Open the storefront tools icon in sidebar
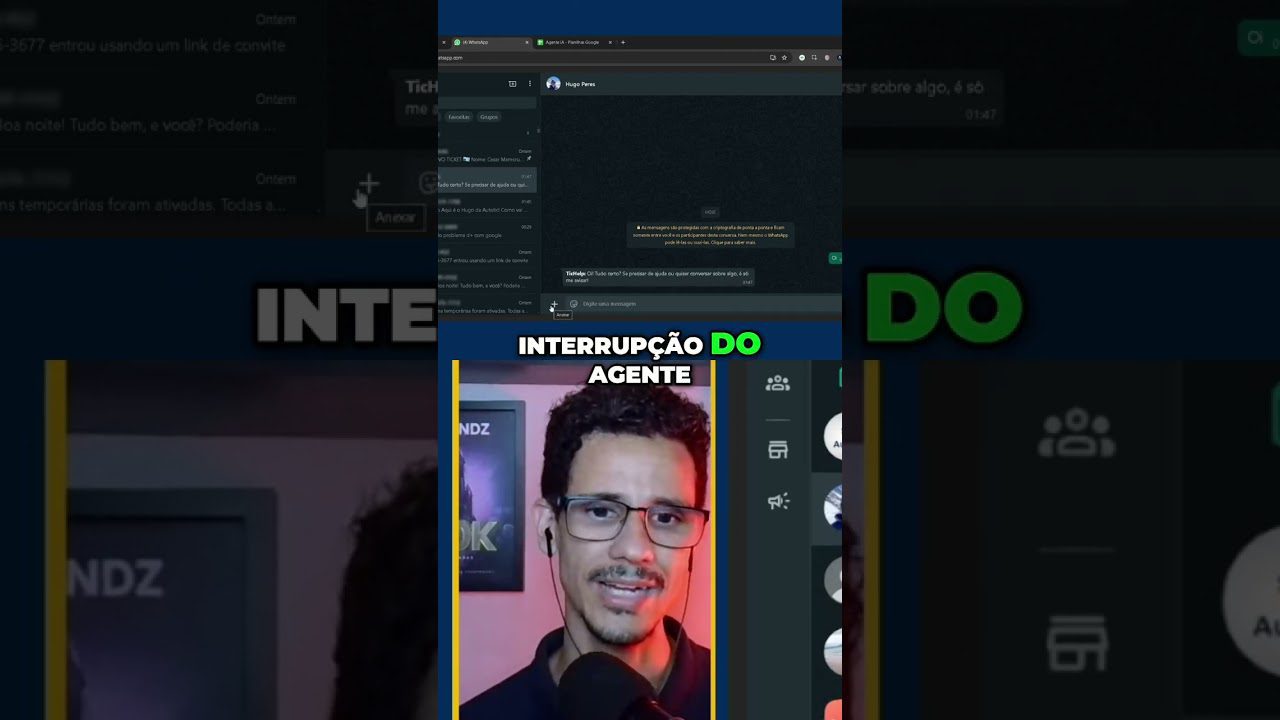Viewport: 1280px width, 720px height. point(777,450)
